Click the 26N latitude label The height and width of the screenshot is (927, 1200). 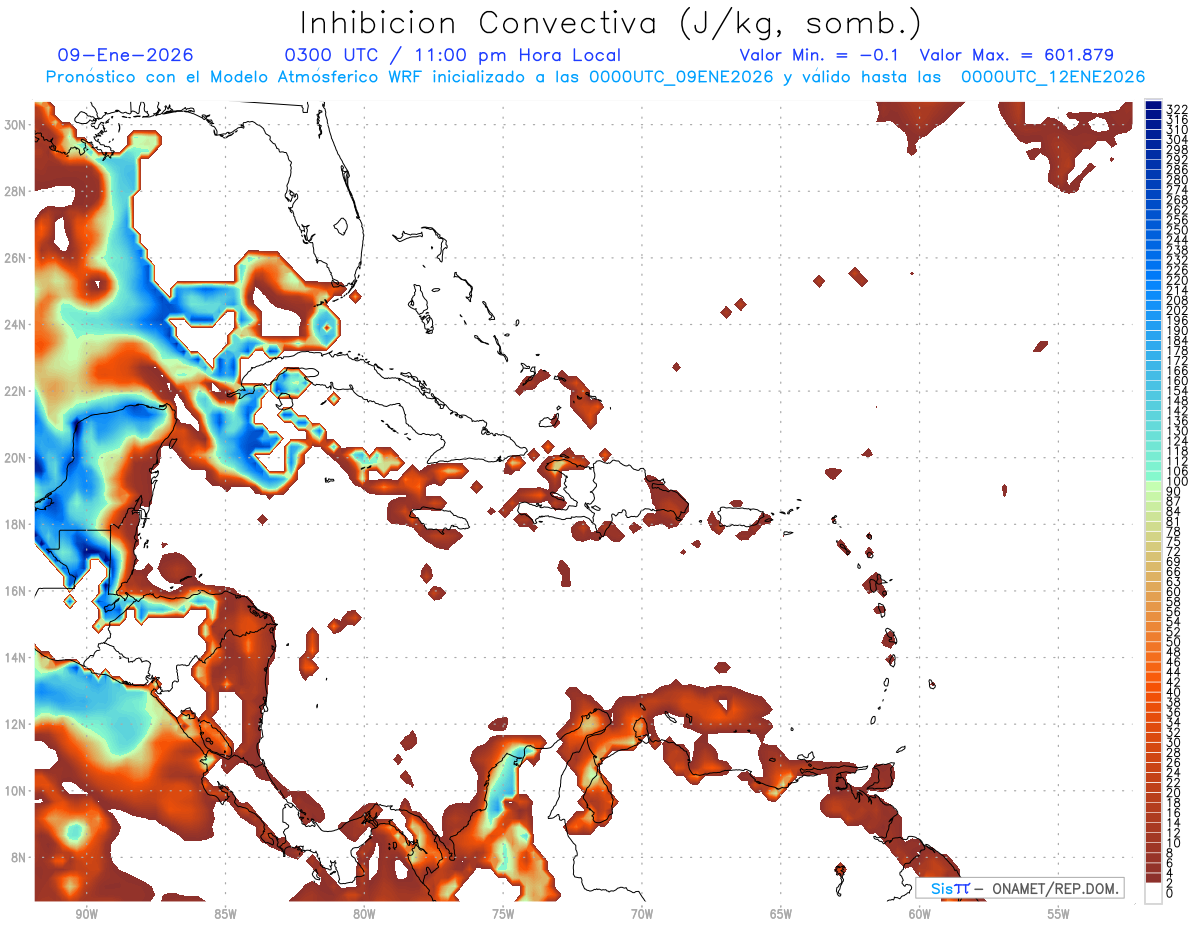click(x=16, y=258)
